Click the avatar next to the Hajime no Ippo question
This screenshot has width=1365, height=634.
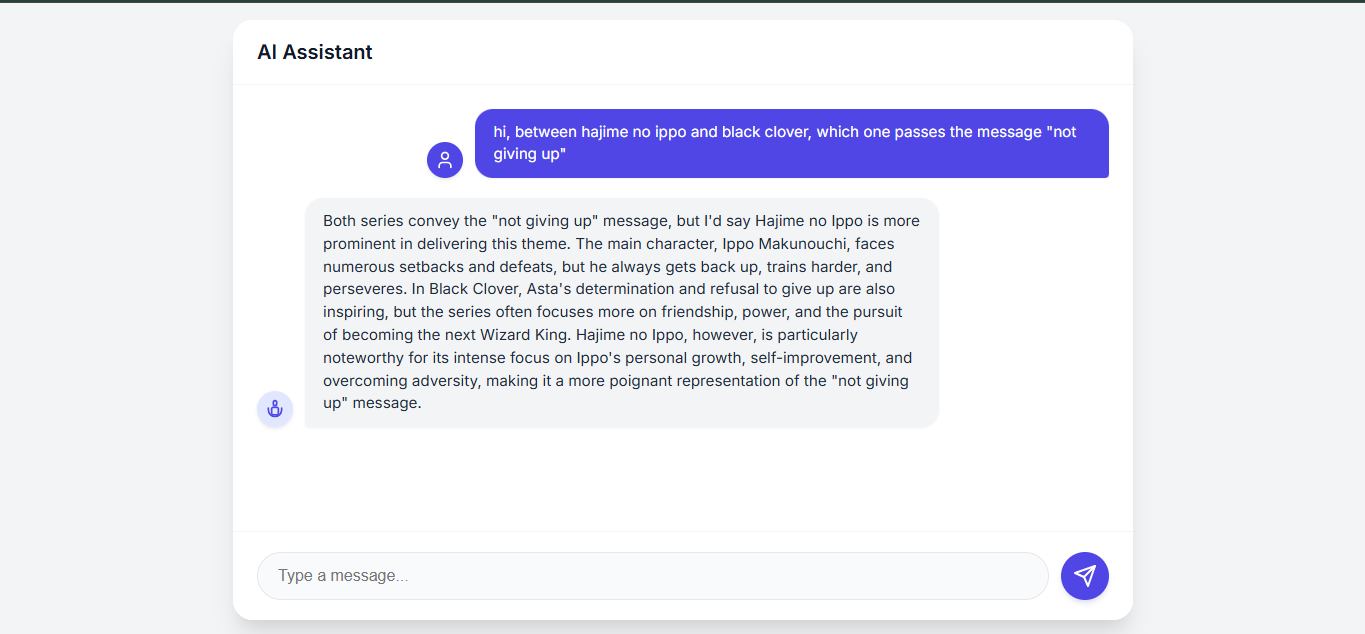[x=445, y=159]
